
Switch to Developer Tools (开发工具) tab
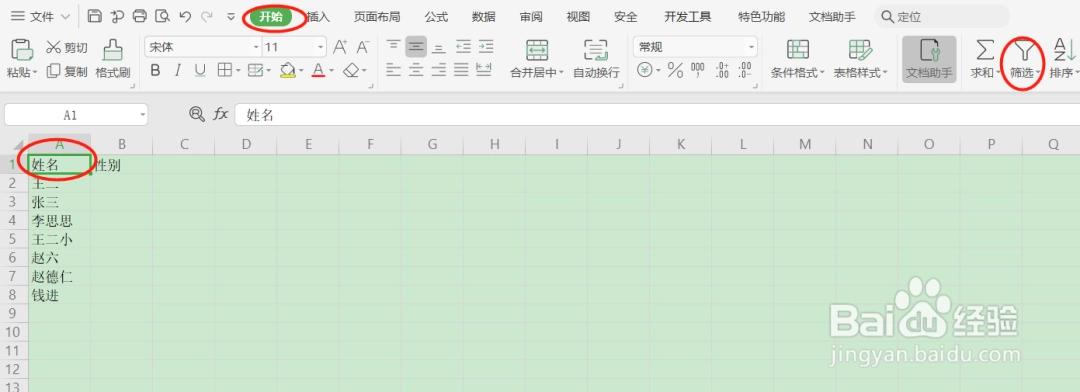coord(687,17)
